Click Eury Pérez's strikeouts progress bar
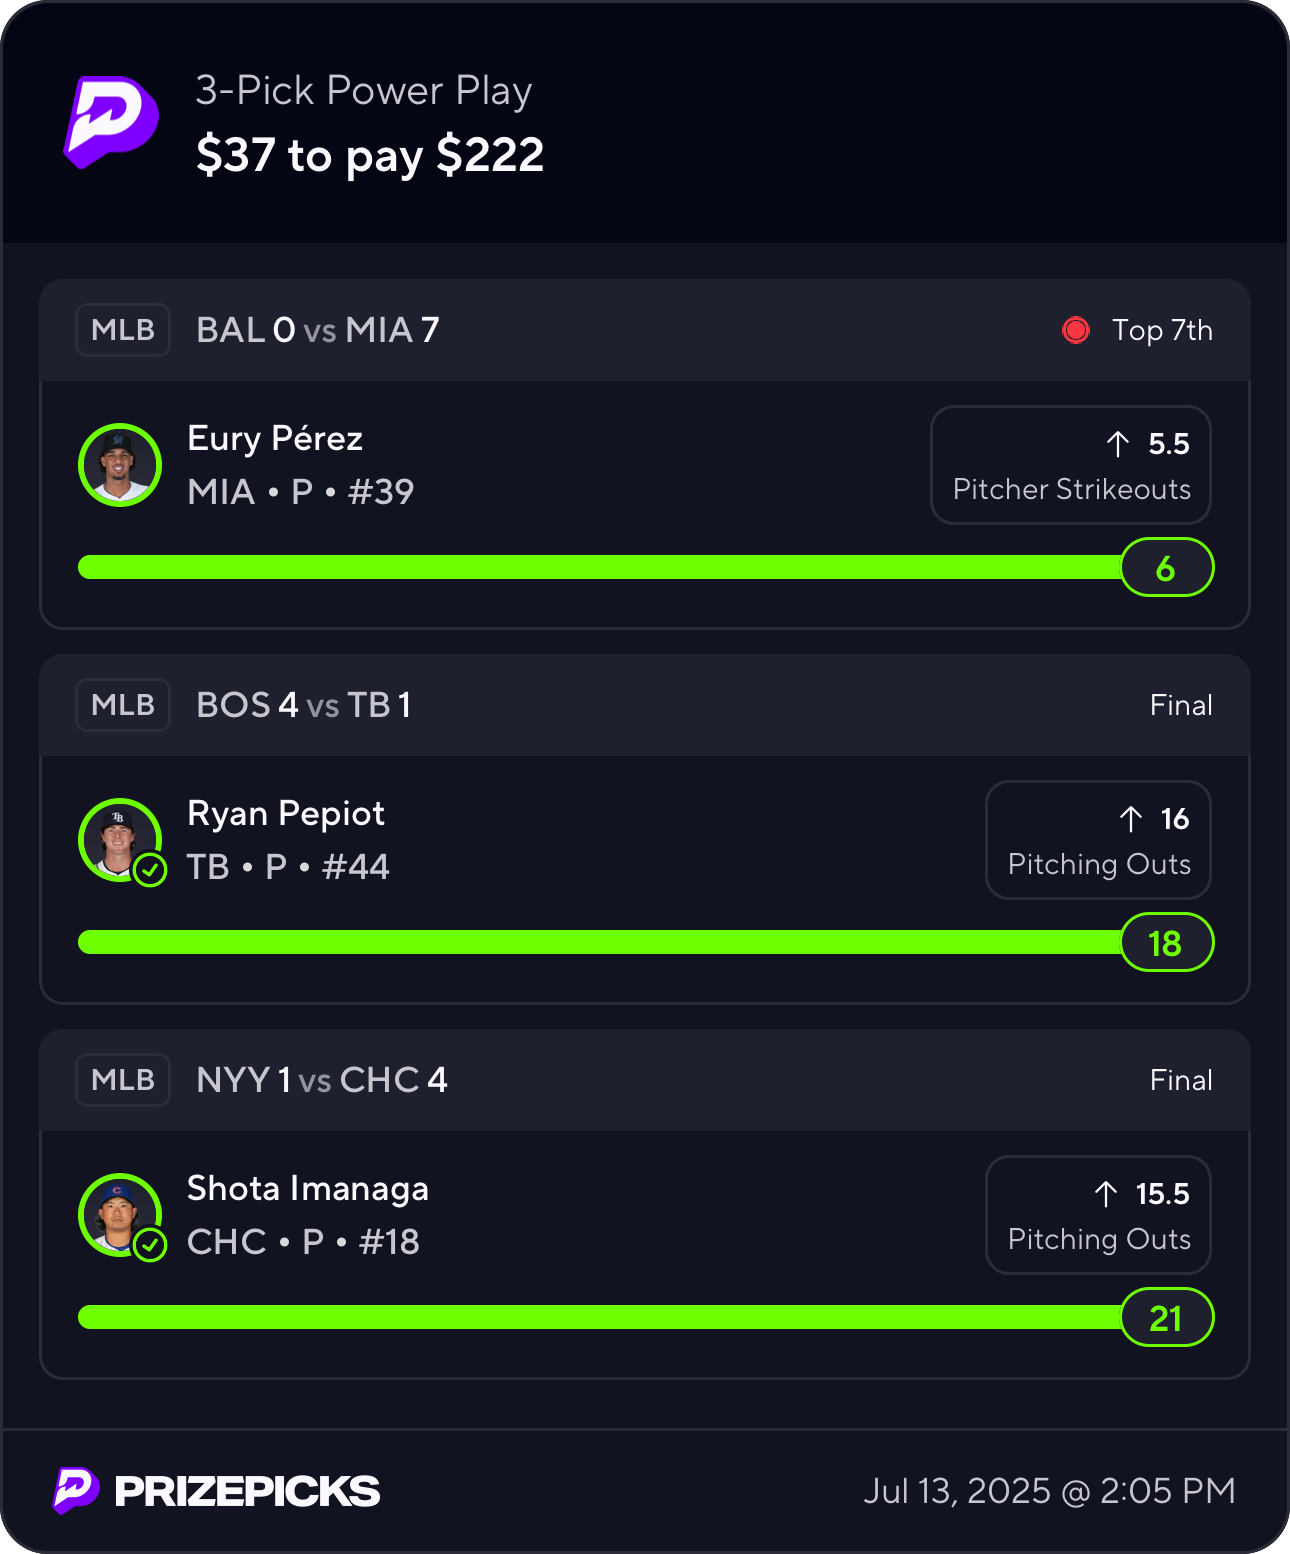Image resolution: width=1290 pixels, height=1554 pixels. tap(600, 567)
